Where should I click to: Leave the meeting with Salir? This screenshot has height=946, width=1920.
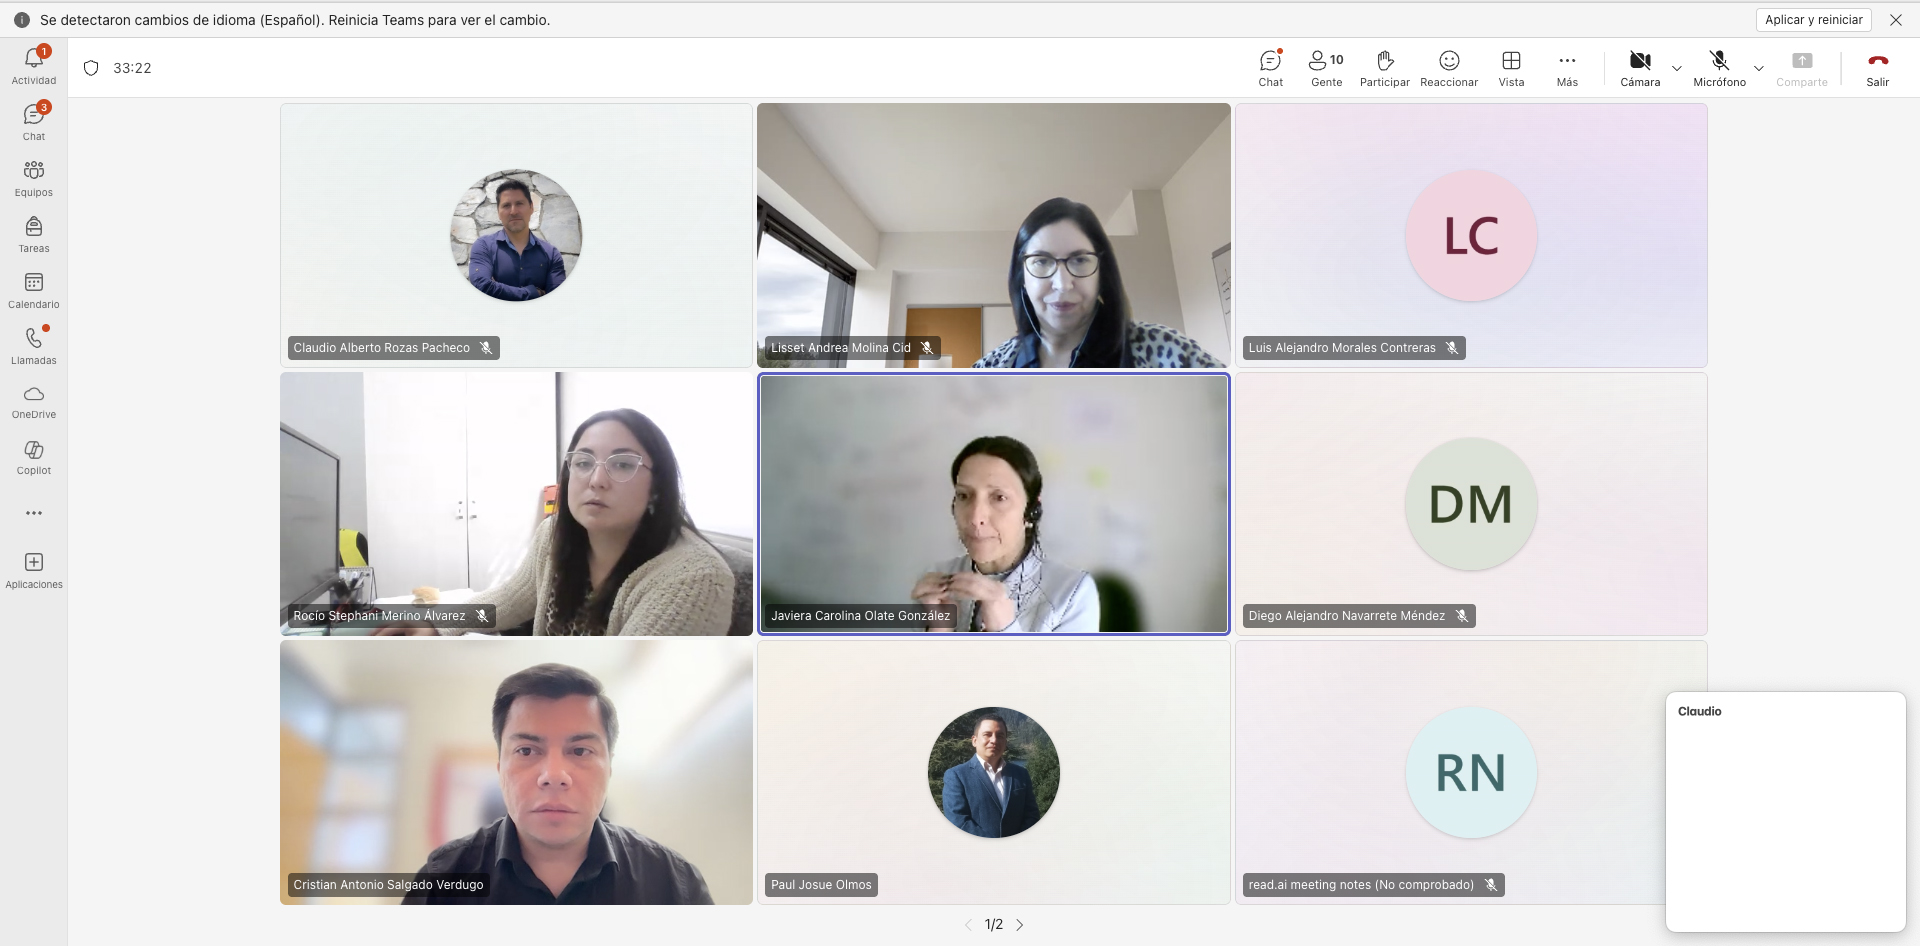click(x=1877, y=68)
